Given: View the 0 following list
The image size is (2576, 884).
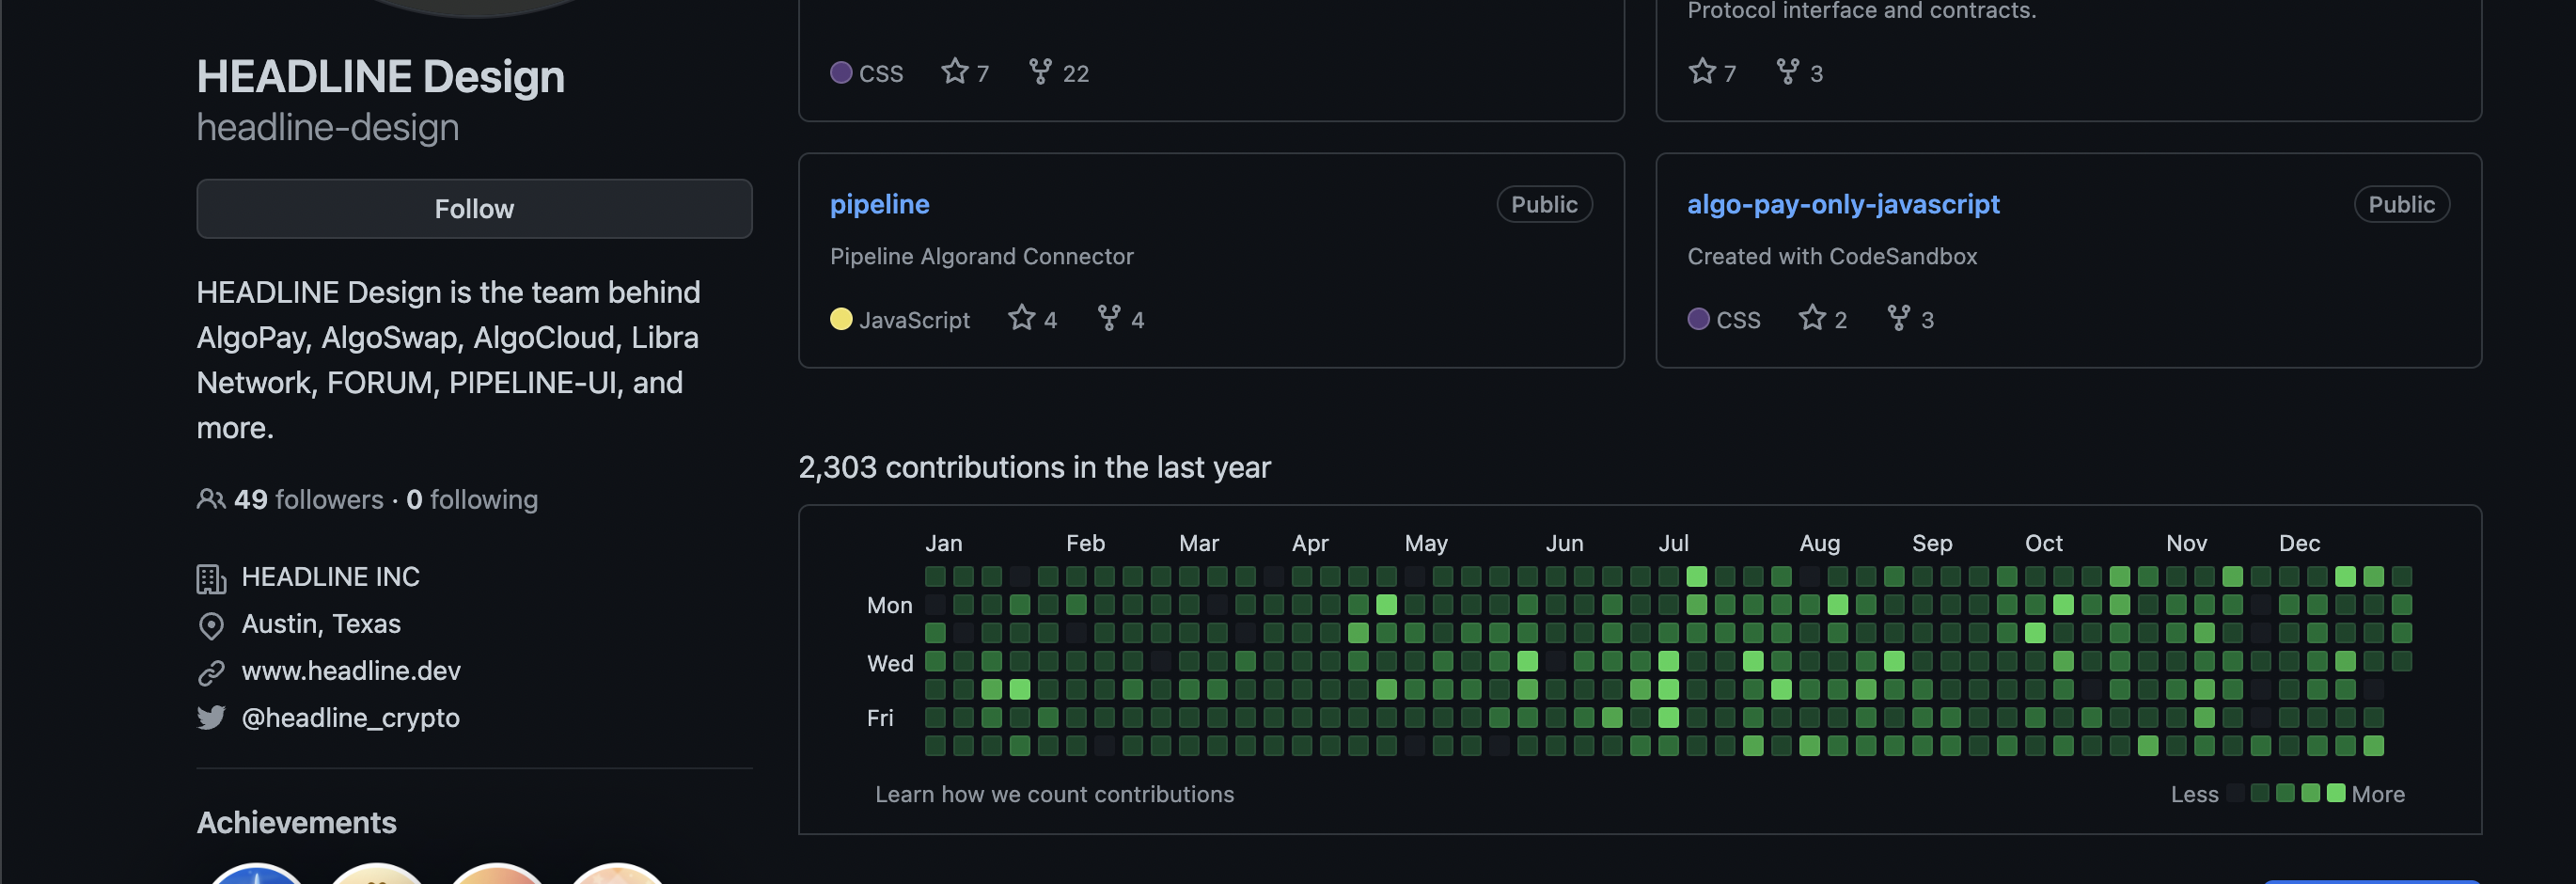Looking at the screenshot, I should [472, 499].
